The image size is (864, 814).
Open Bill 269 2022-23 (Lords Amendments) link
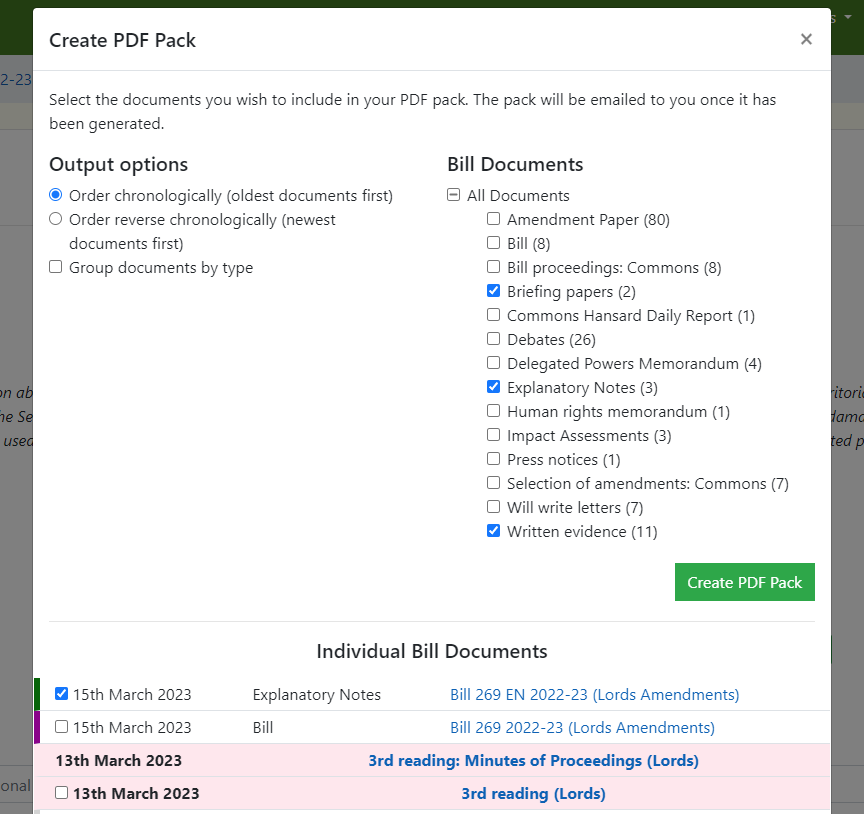click(582, 728)
